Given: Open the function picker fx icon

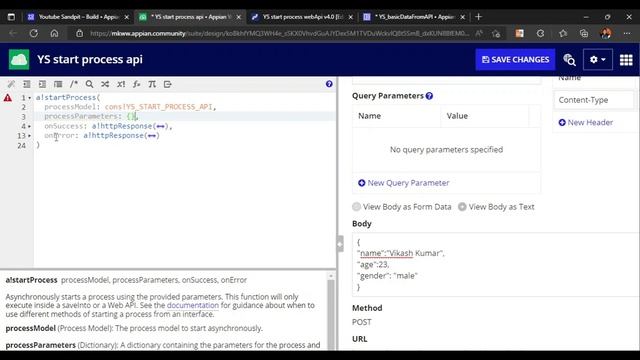Looking at the screenshot, I should click(136, 84).
